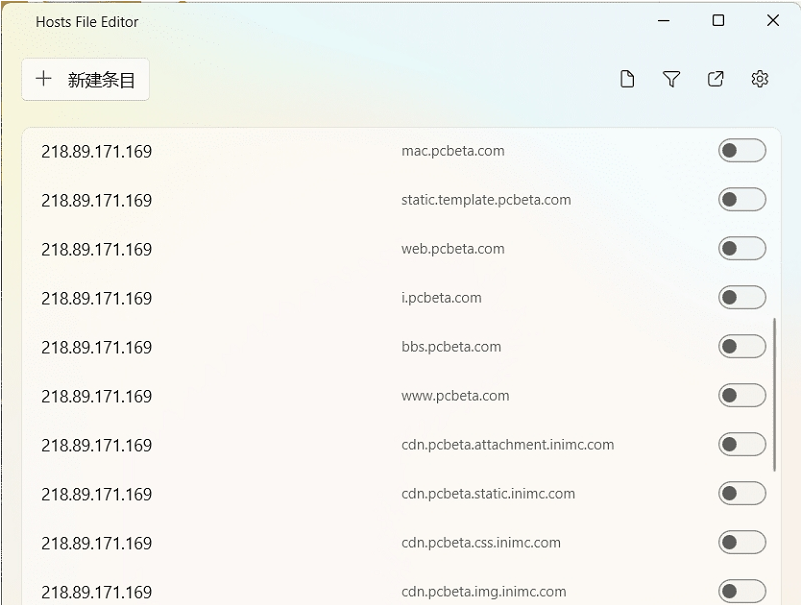This screenshot has width=801, height=605.
Task: Click the open hosts file icon
Action: (715, 79)
